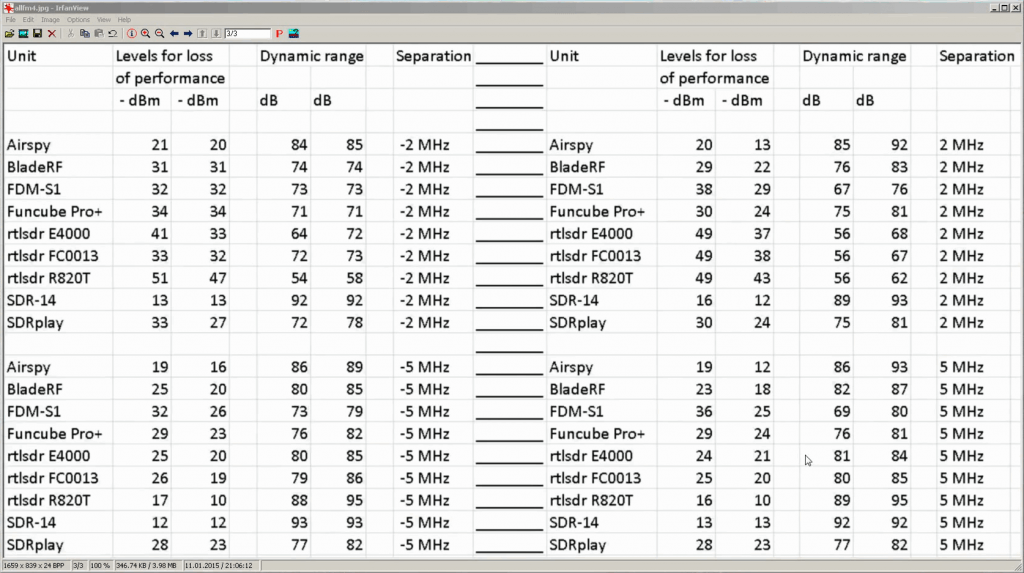The height and width of the screenshot is (573, 1024).
Task: Zoom in with the magnifier plus icon
Action: [x=146, y=33]
